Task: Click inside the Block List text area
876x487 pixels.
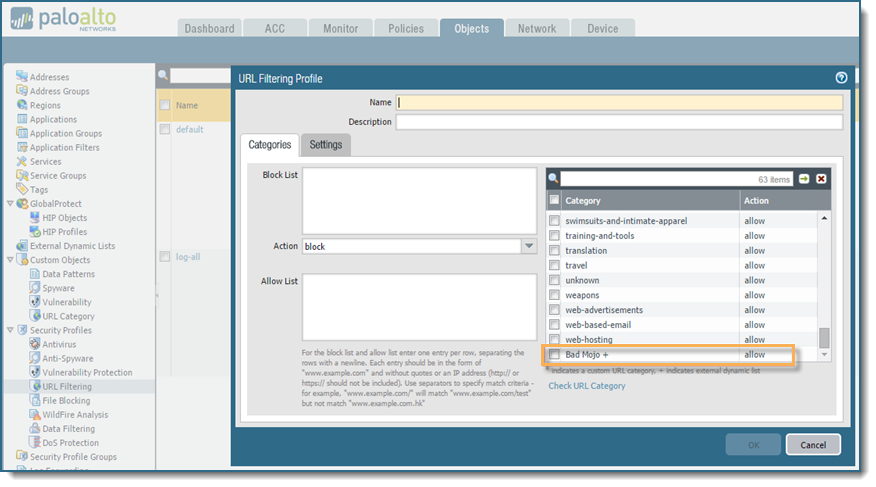Action: point(420,201)
